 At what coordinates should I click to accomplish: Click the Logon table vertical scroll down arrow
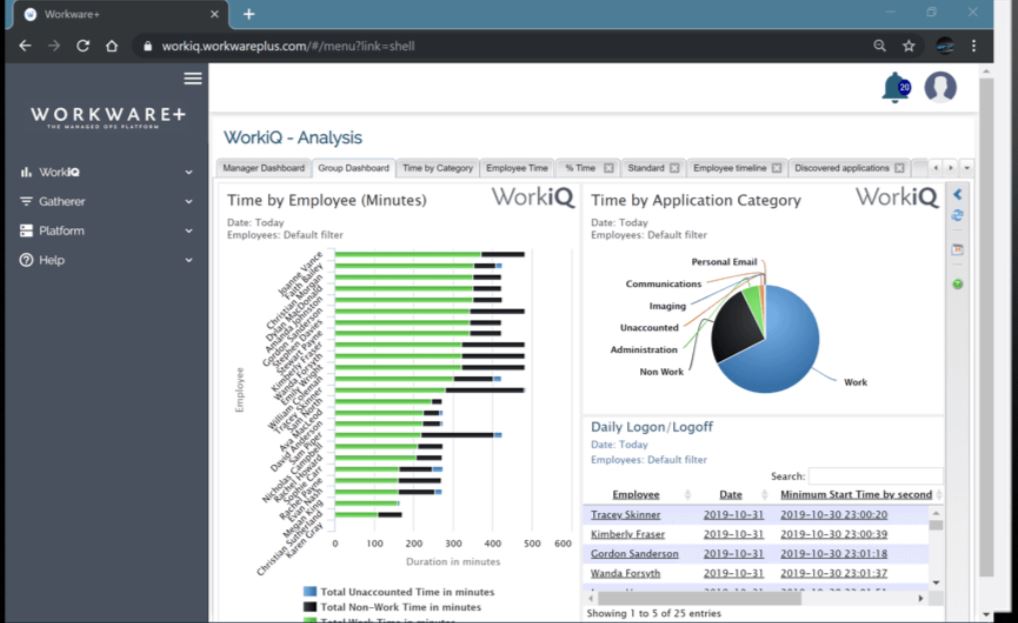pos(936,582)
